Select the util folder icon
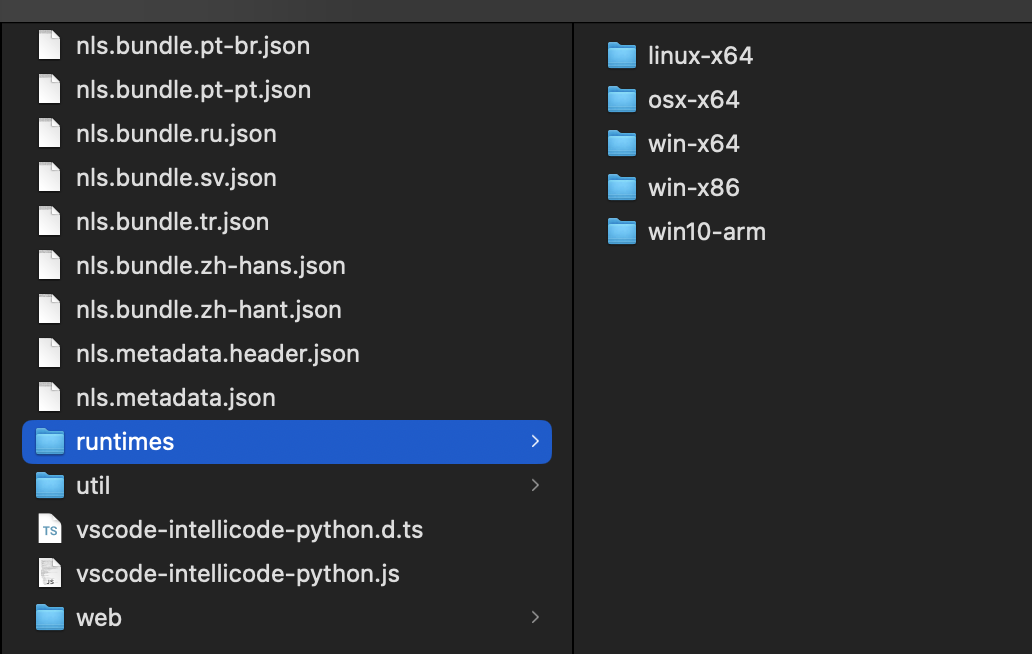The image size is (1032, 654). 49,485
